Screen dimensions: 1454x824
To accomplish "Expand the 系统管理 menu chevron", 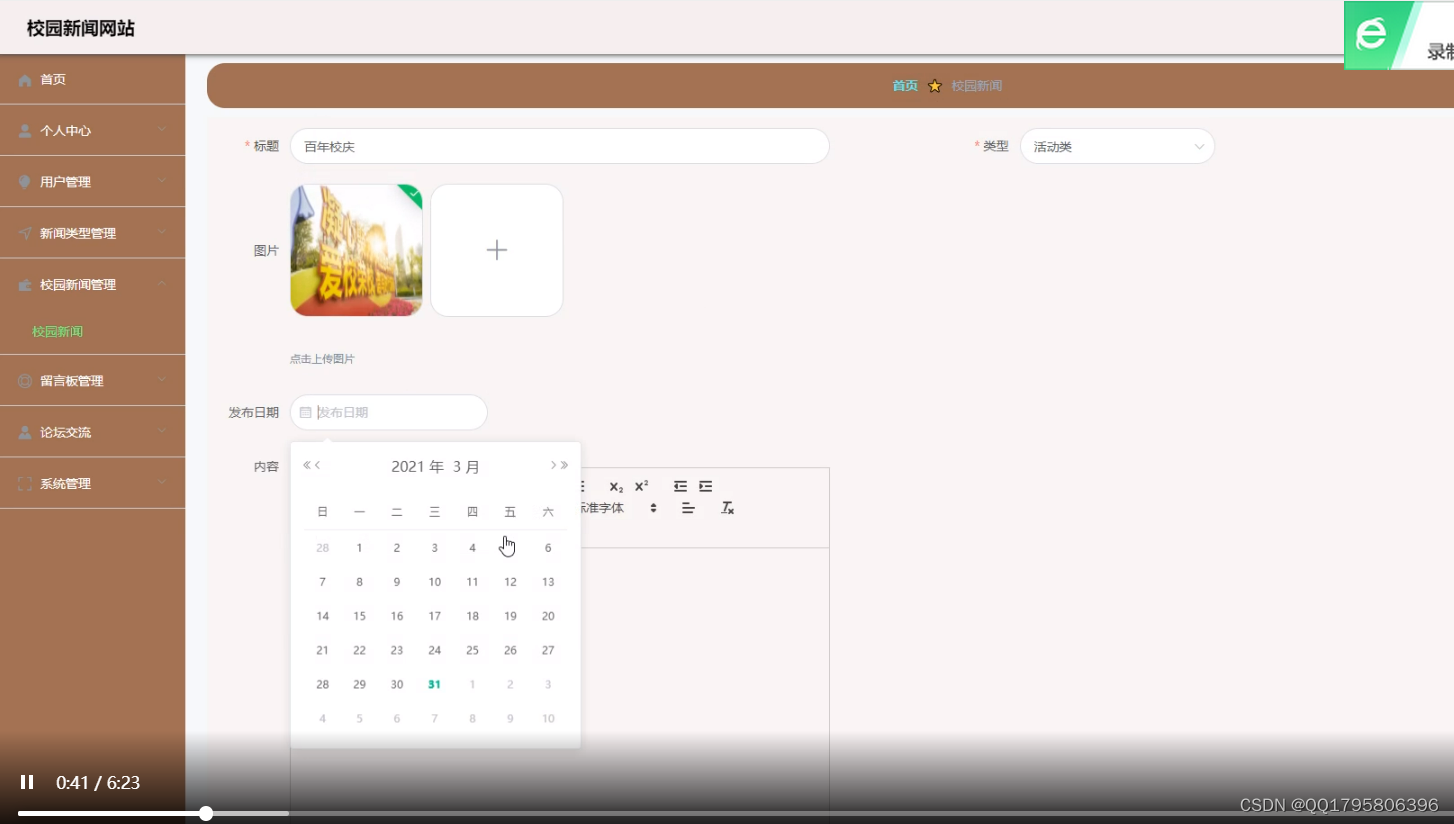I will 162,483.
